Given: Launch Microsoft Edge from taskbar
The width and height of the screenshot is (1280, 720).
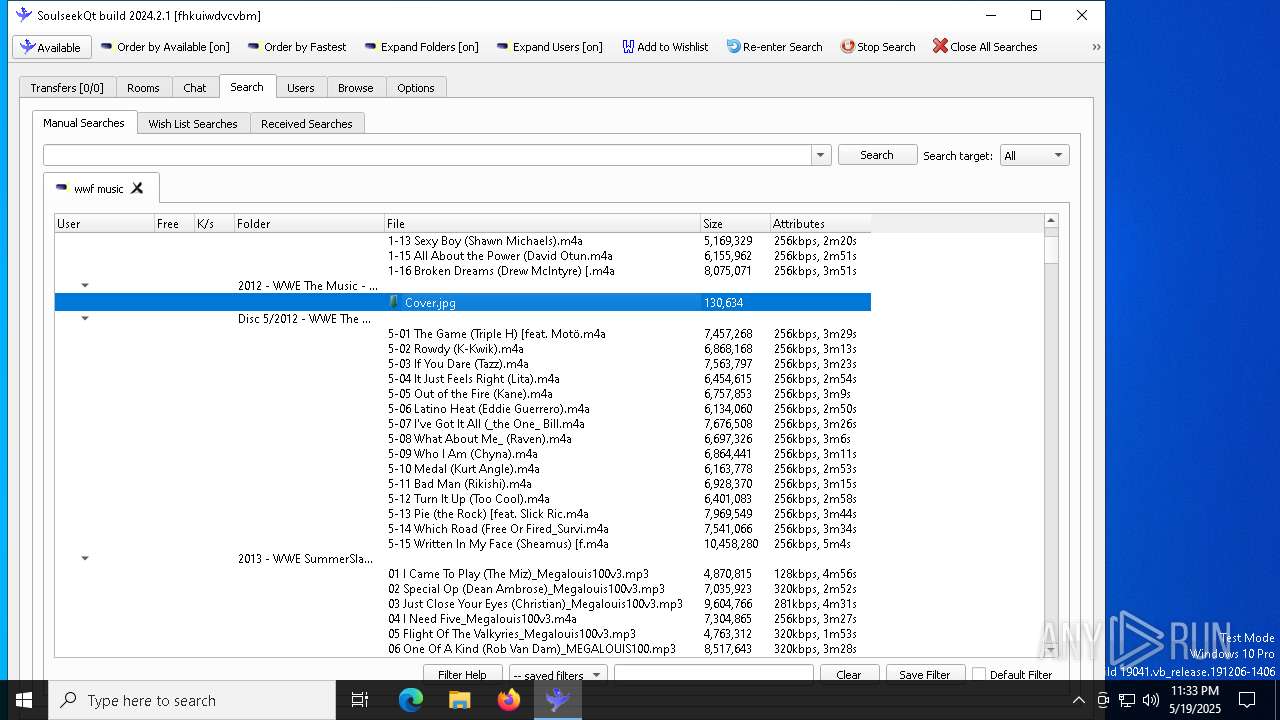Looking at the screenshot, I should (x=411, y=700).
